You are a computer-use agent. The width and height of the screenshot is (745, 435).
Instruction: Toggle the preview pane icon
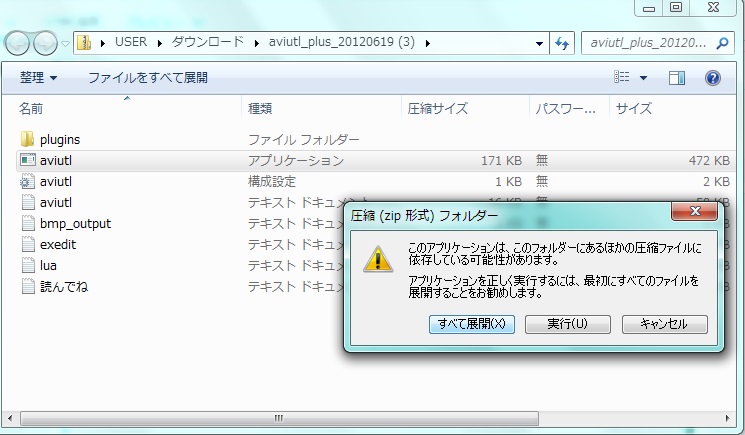[677, 77]
